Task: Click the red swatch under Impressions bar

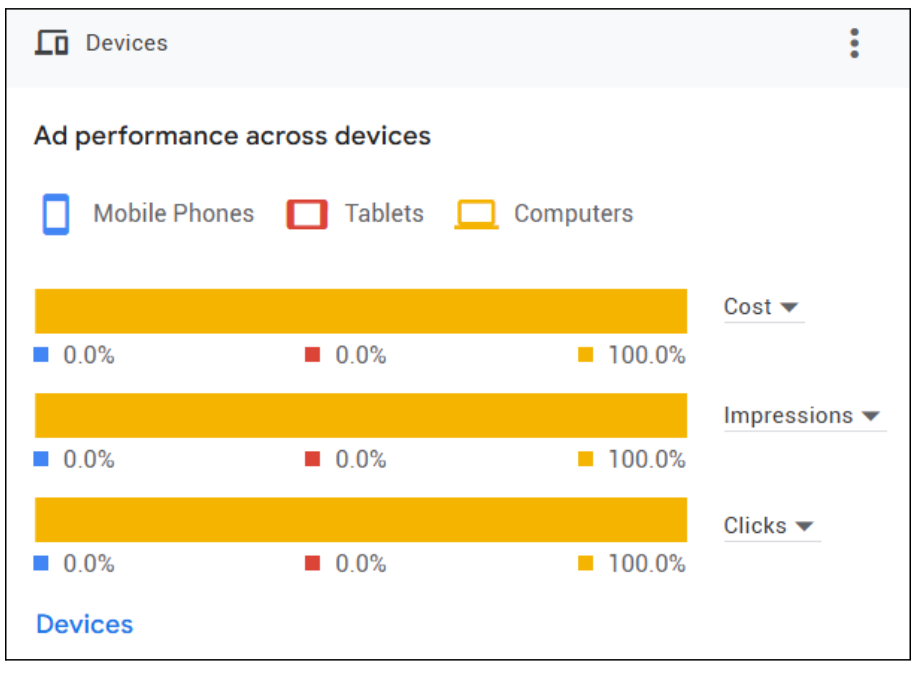Action: tap(313, 459)
